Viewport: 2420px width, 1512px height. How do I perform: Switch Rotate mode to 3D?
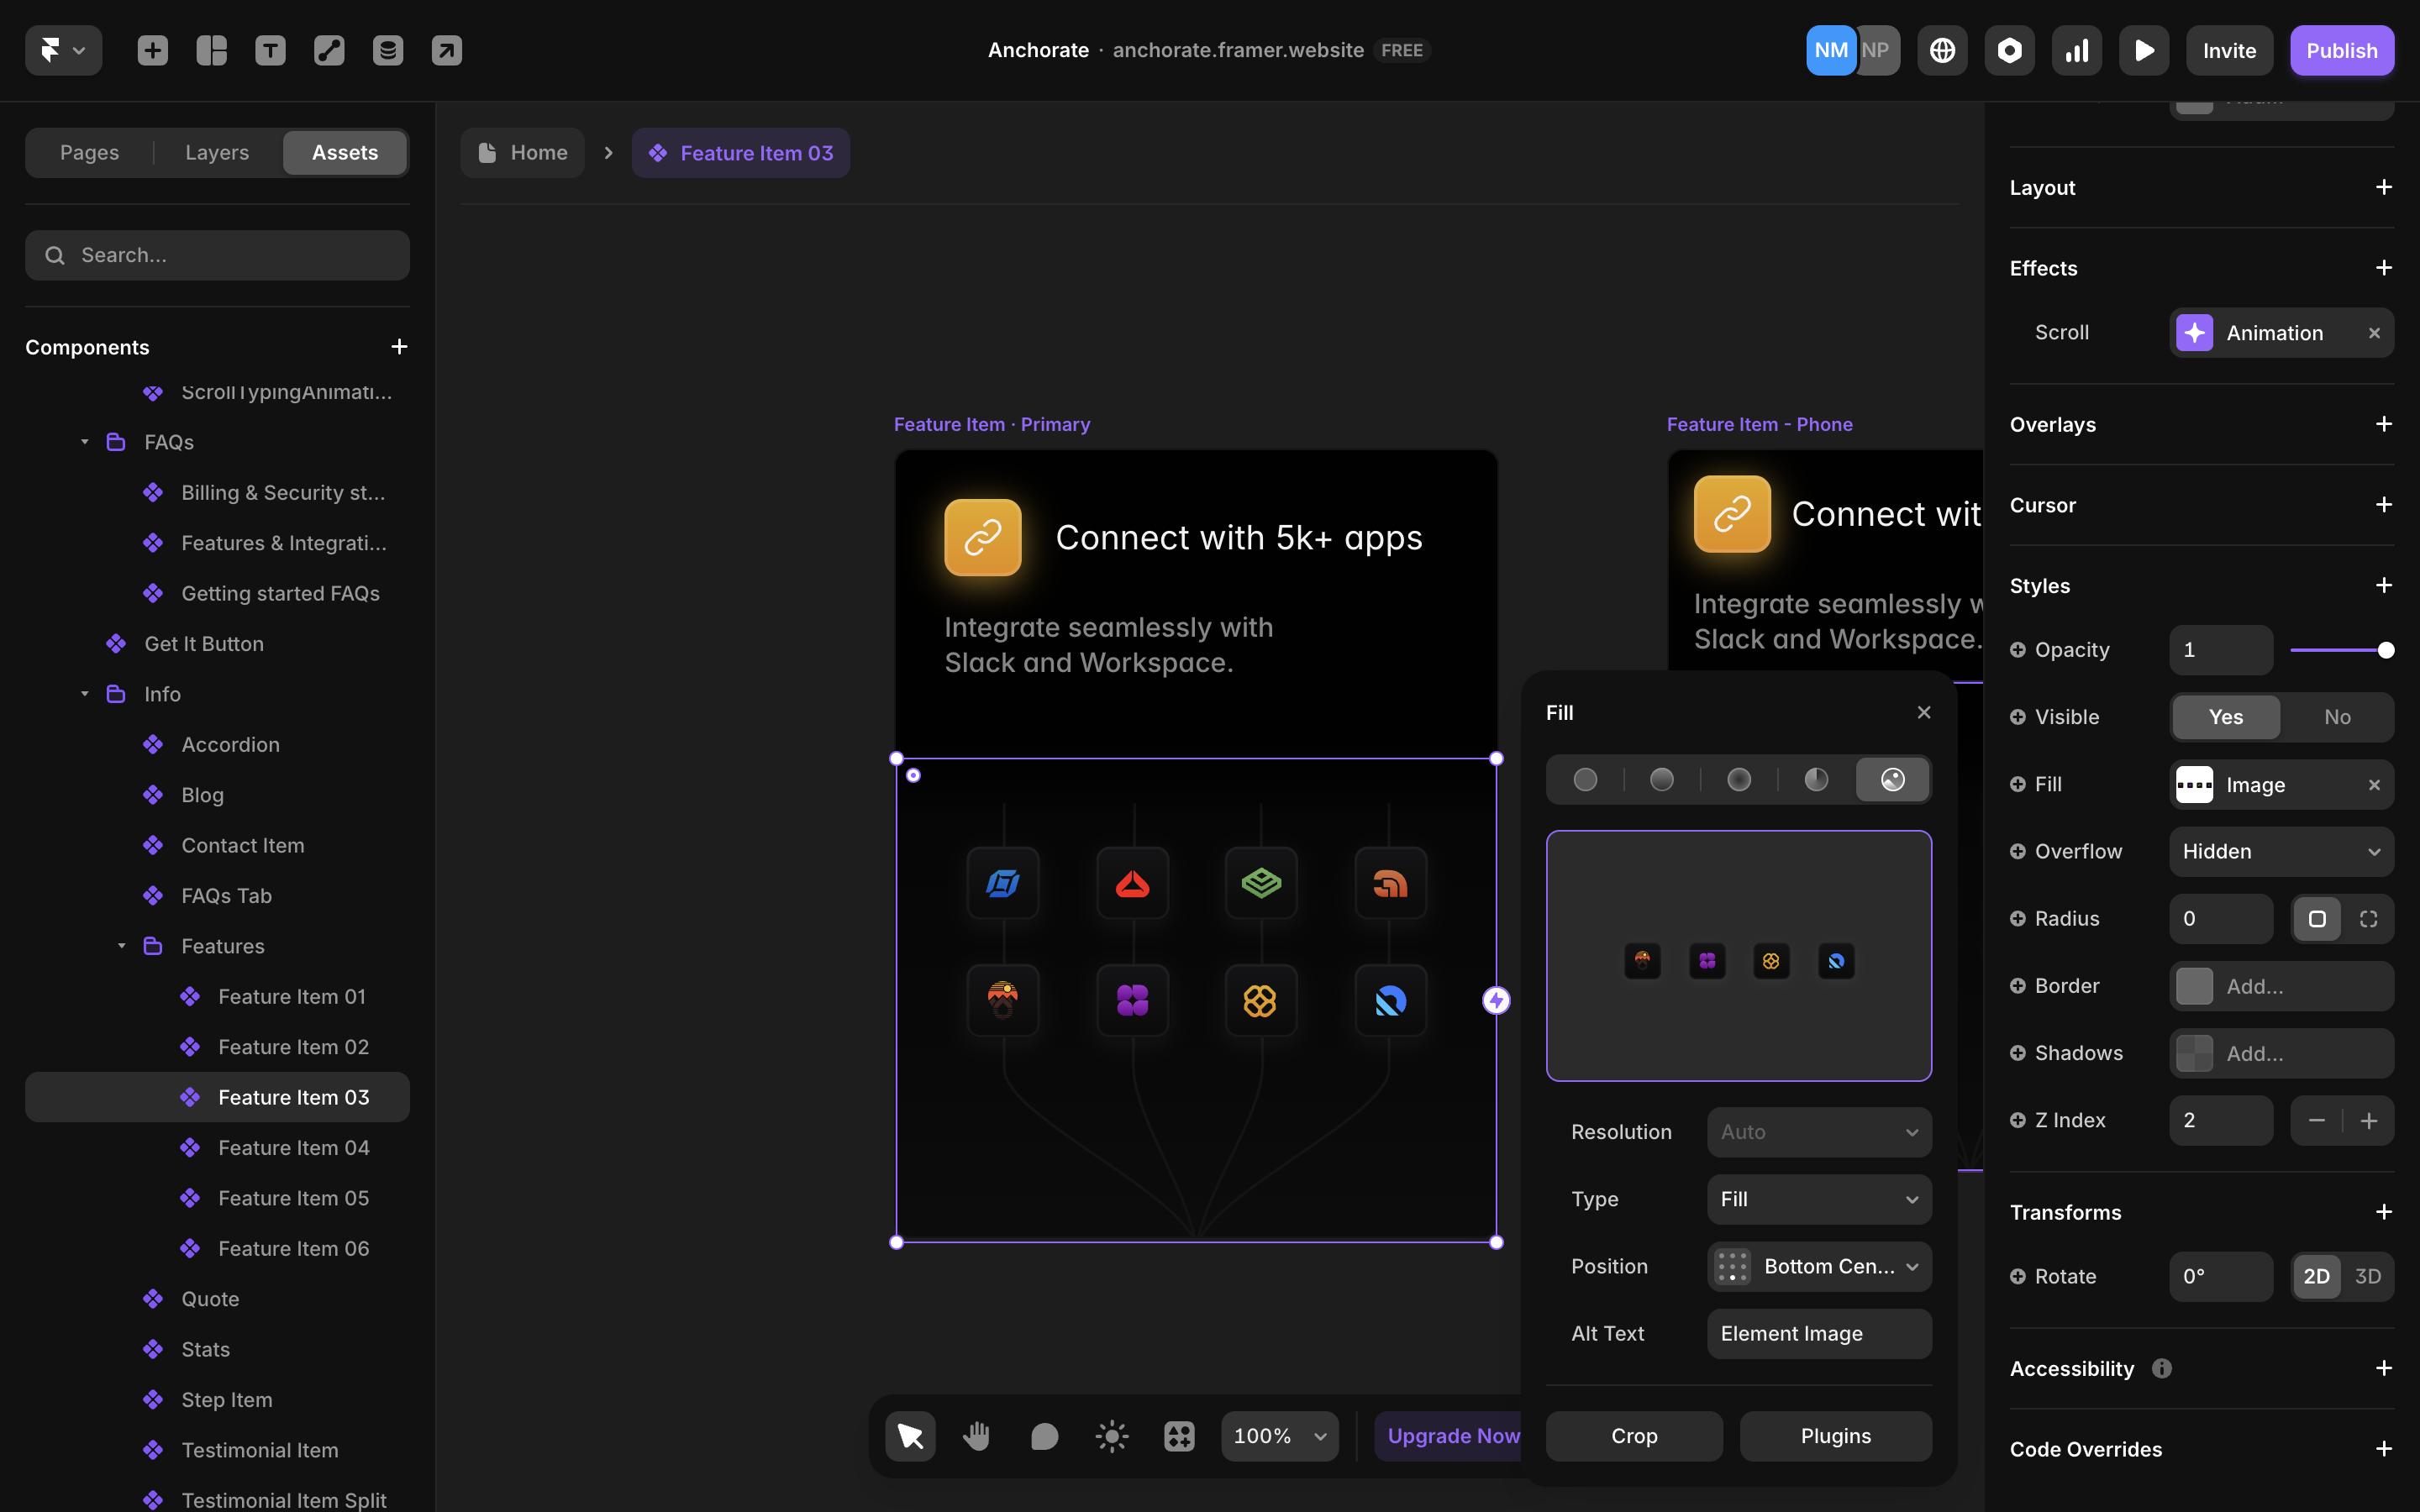(2367, 1276)
